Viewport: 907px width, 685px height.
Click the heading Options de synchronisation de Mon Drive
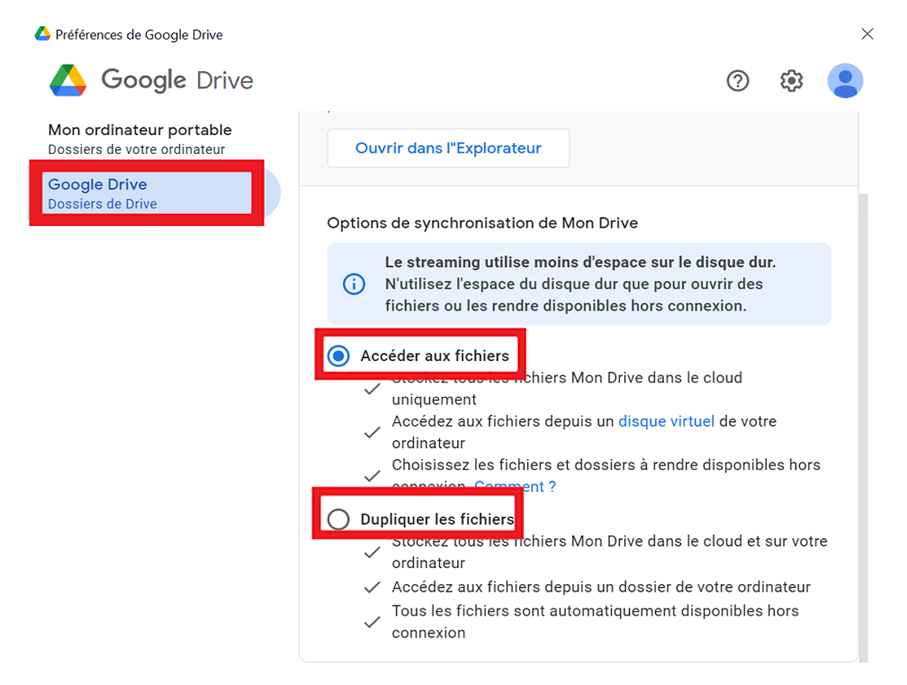[x=482, y=223]
